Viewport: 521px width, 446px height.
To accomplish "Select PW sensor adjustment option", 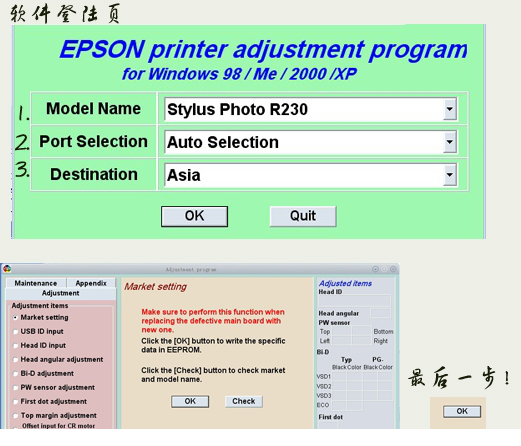I will [x=15, y=388].
